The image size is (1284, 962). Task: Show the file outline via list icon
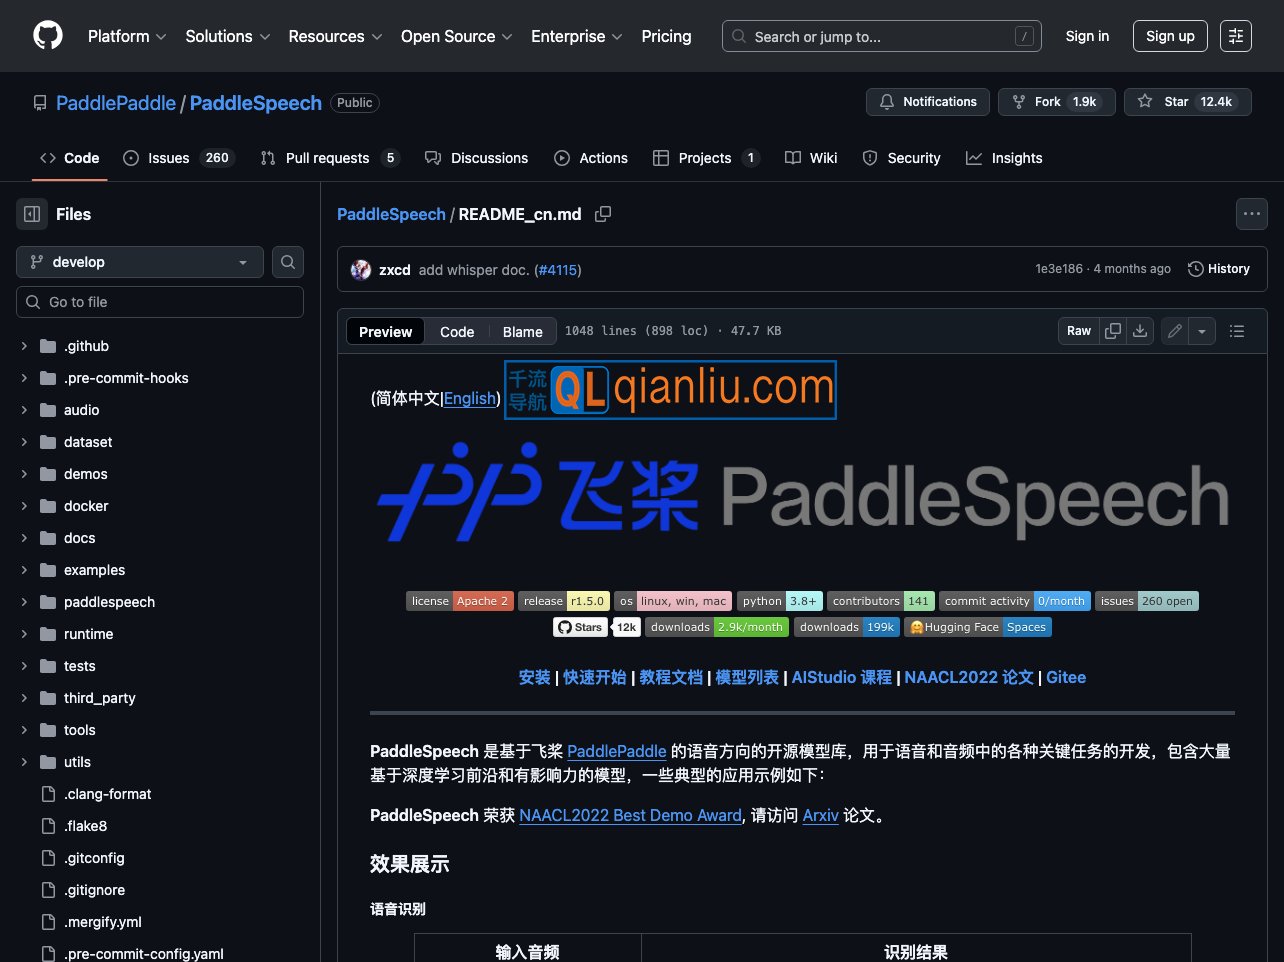(1237, 330)
